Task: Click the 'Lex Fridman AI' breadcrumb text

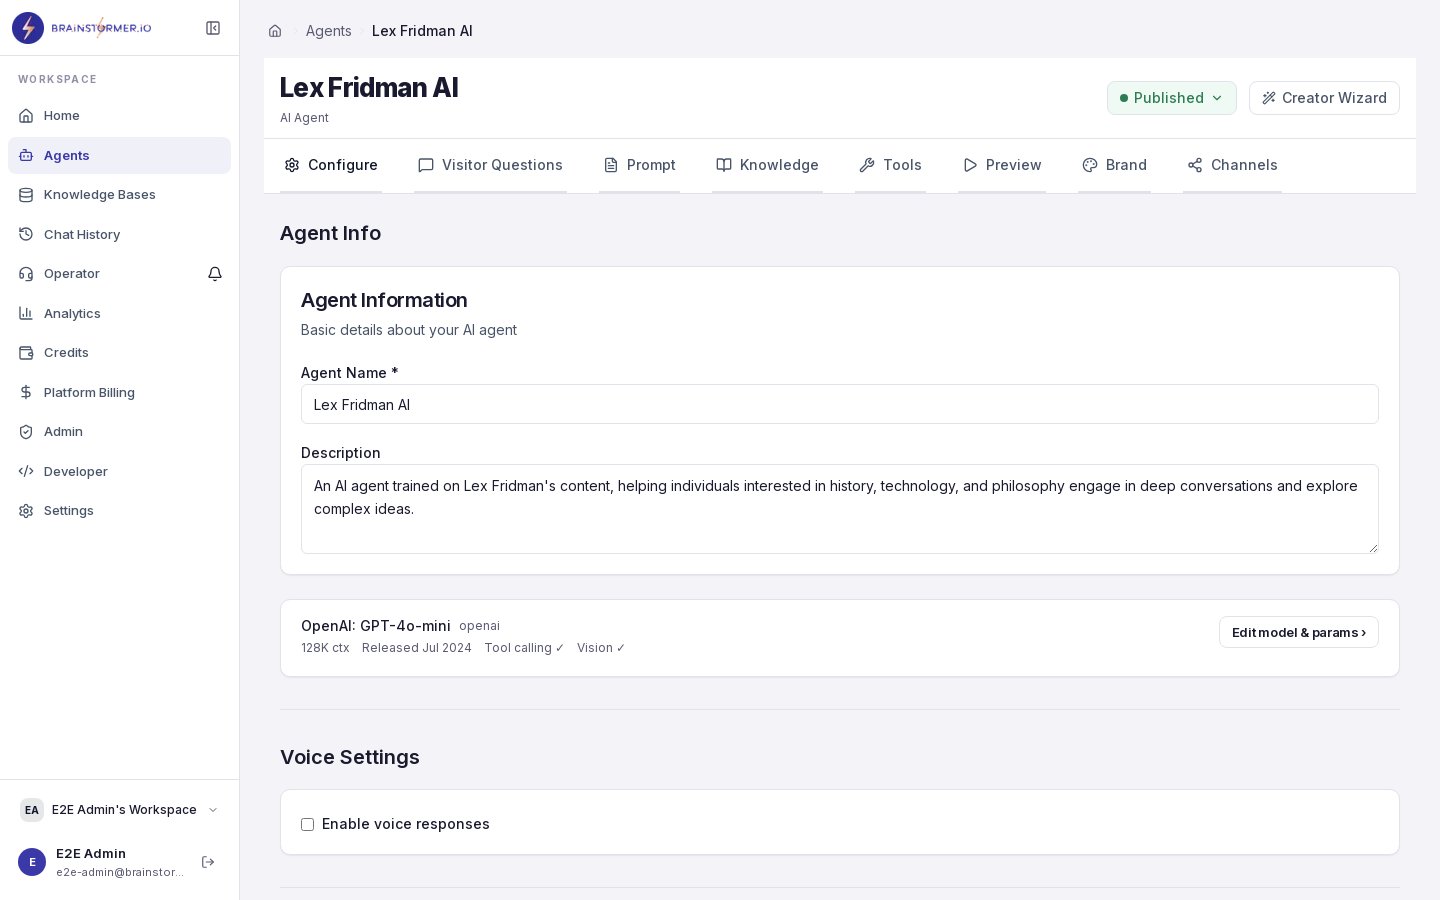Action: (422, 31)
